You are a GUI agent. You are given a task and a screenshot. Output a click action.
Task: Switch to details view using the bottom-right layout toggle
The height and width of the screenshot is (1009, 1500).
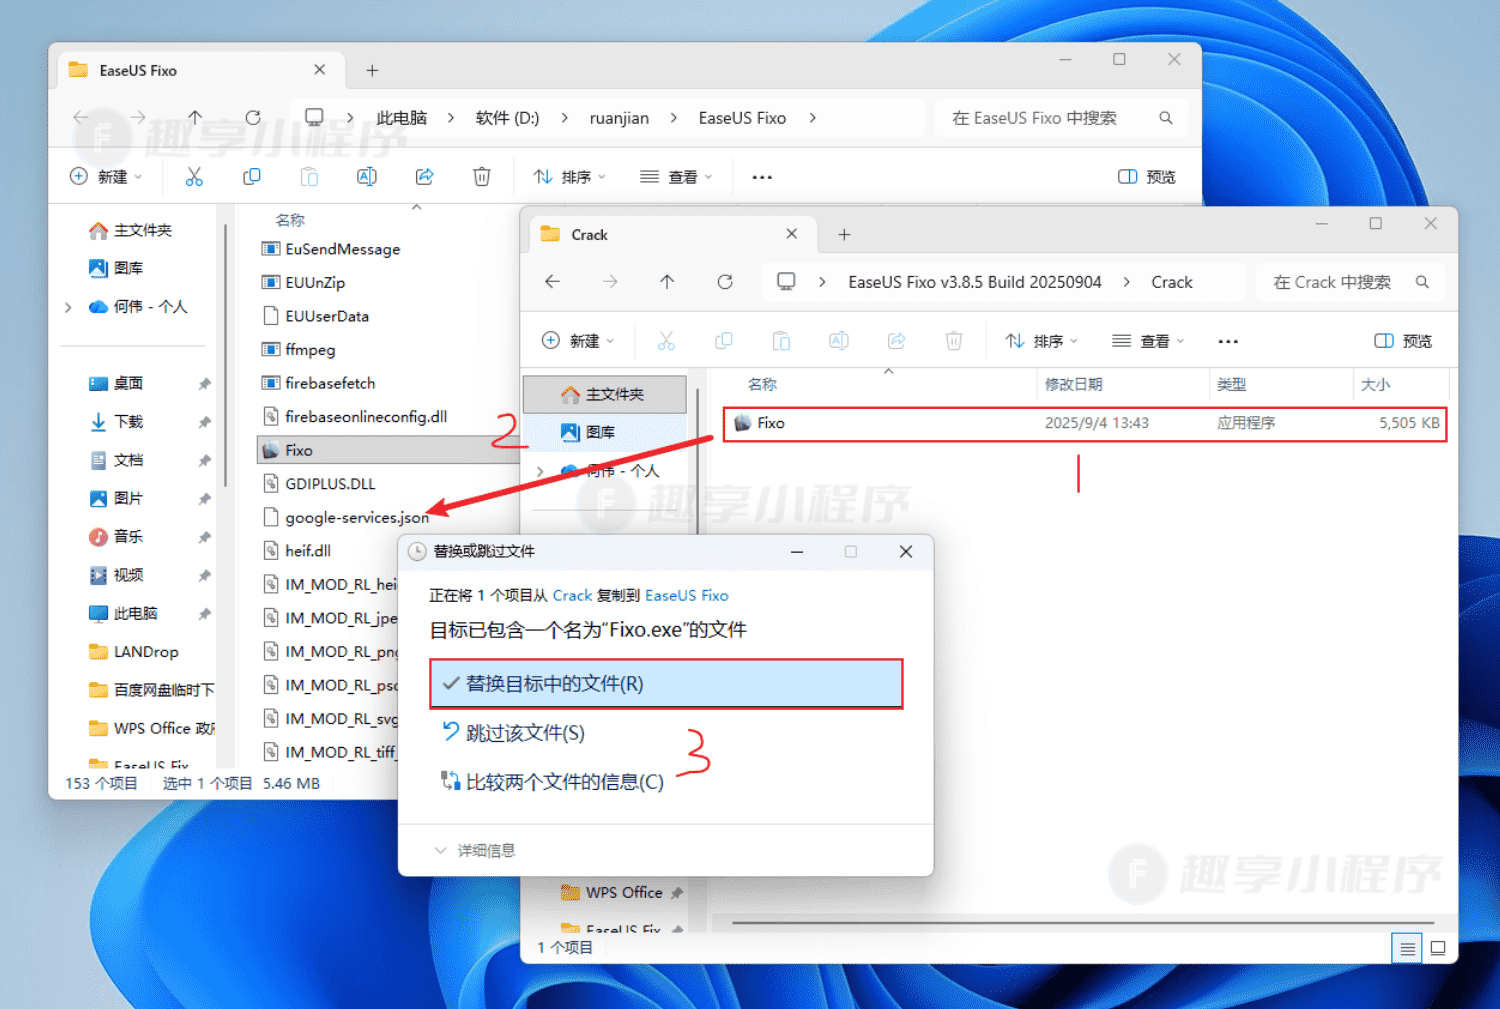(1407, 947)
